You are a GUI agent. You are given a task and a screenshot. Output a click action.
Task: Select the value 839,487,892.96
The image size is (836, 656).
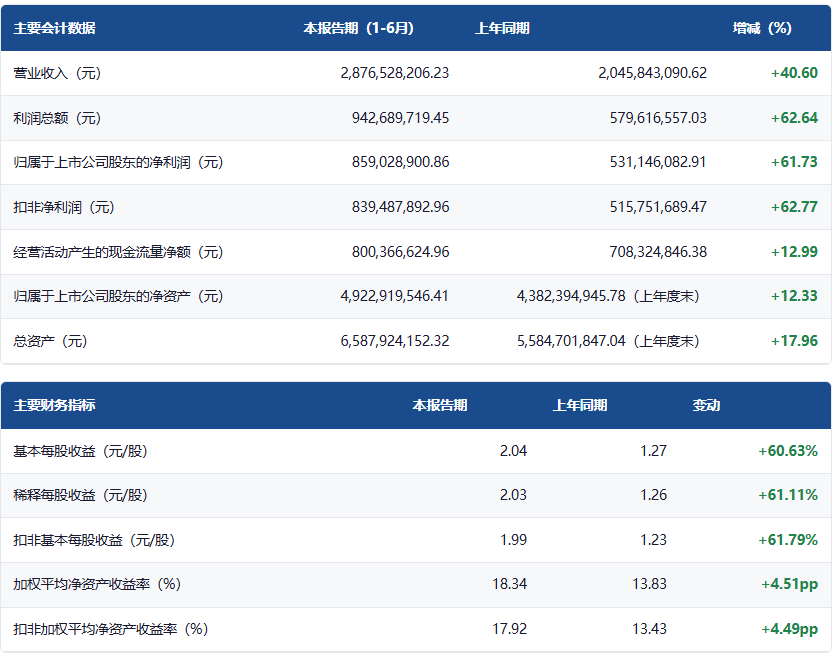coord(400,207)
